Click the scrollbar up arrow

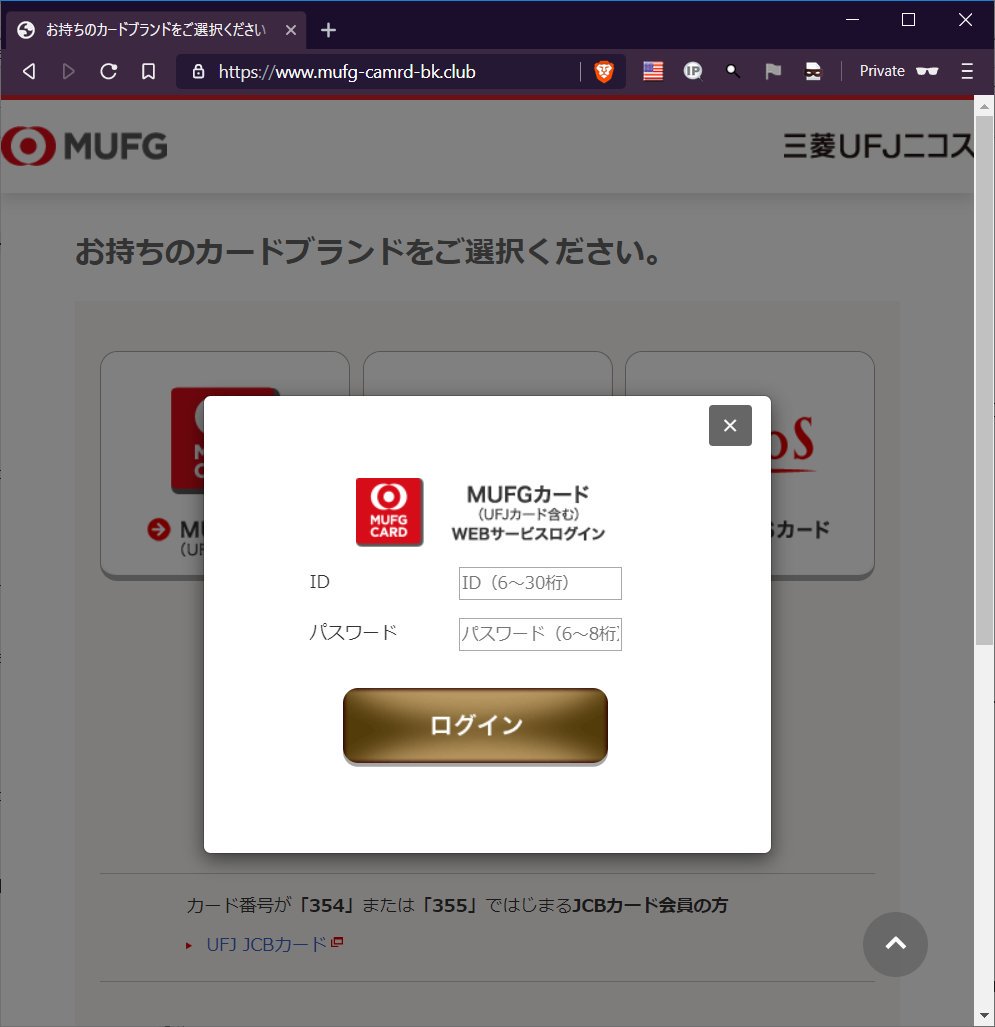pos(984,106)
